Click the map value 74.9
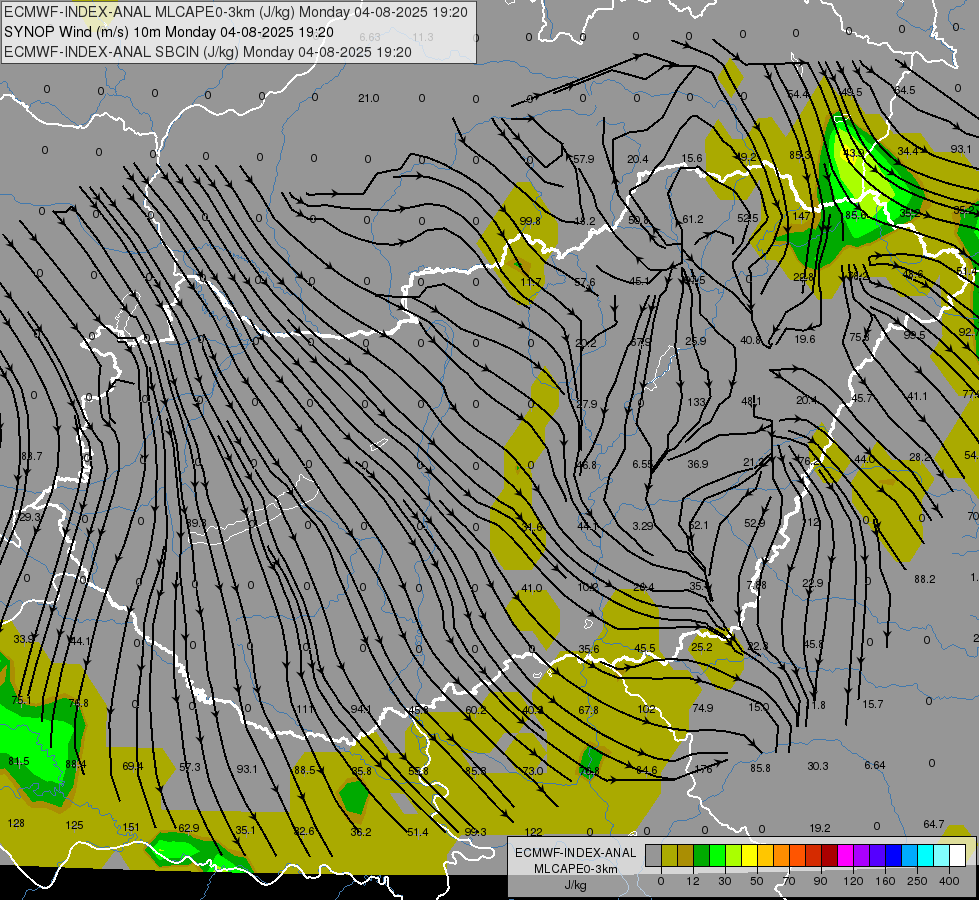The image size is (979, 900). (x=702, y=708)
